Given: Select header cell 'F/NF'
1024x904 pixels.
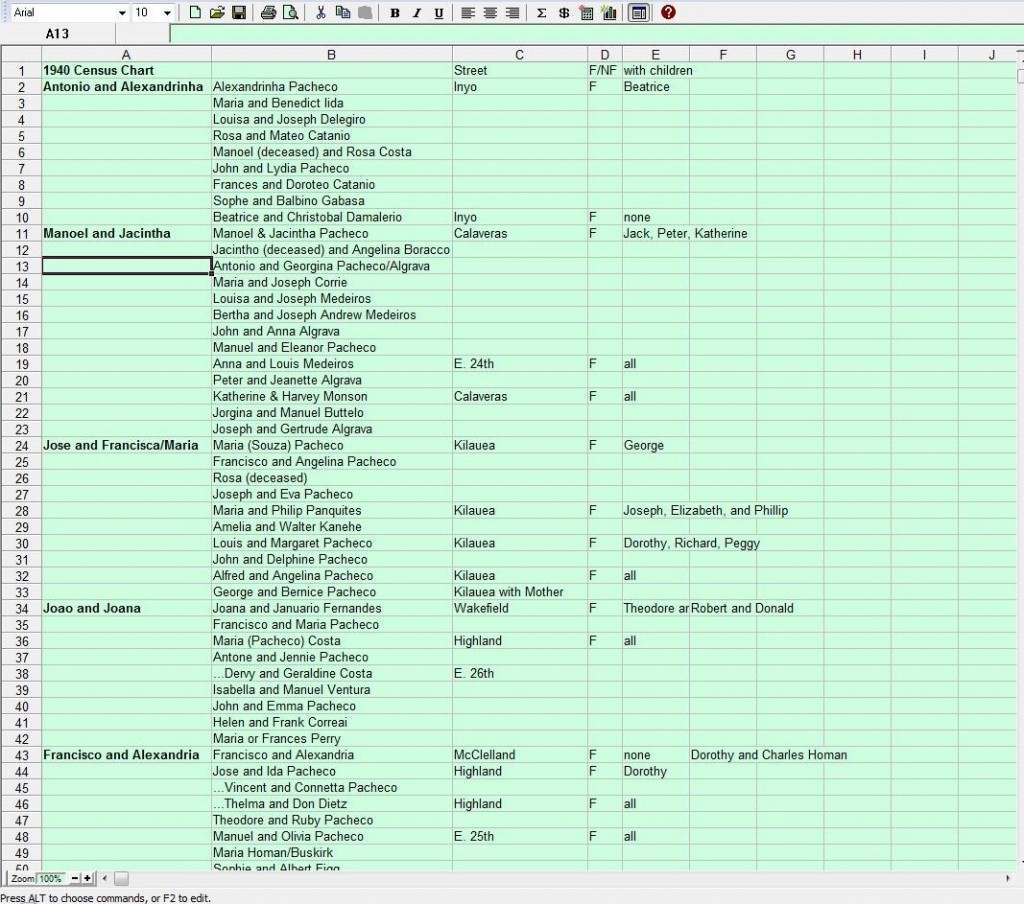Looking at the screenshot, I should (605, 71).
